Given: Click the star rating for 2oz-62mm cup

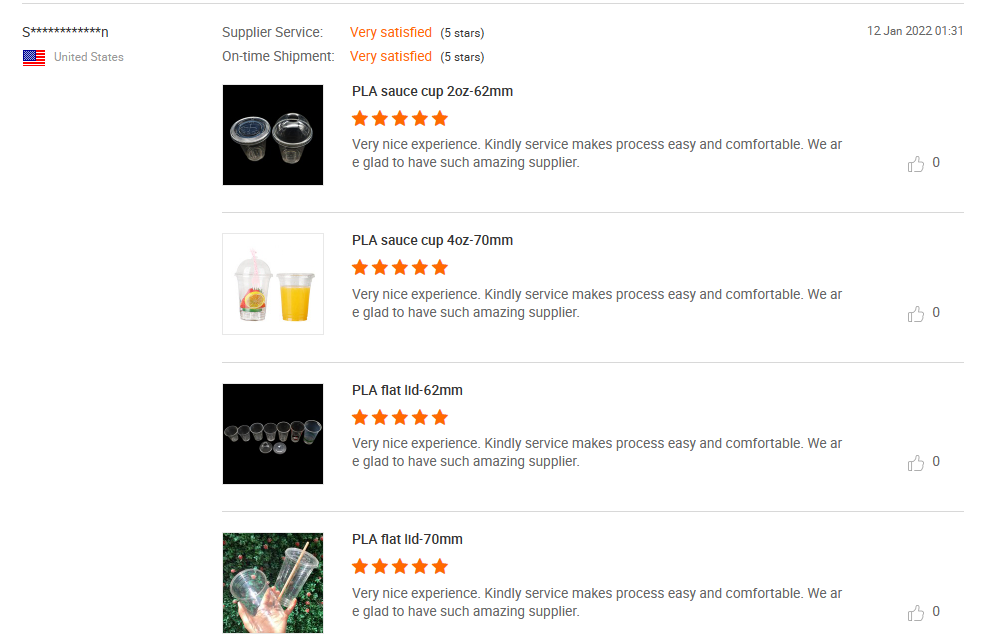Looking at the screenshot, I should pos(400,118).
